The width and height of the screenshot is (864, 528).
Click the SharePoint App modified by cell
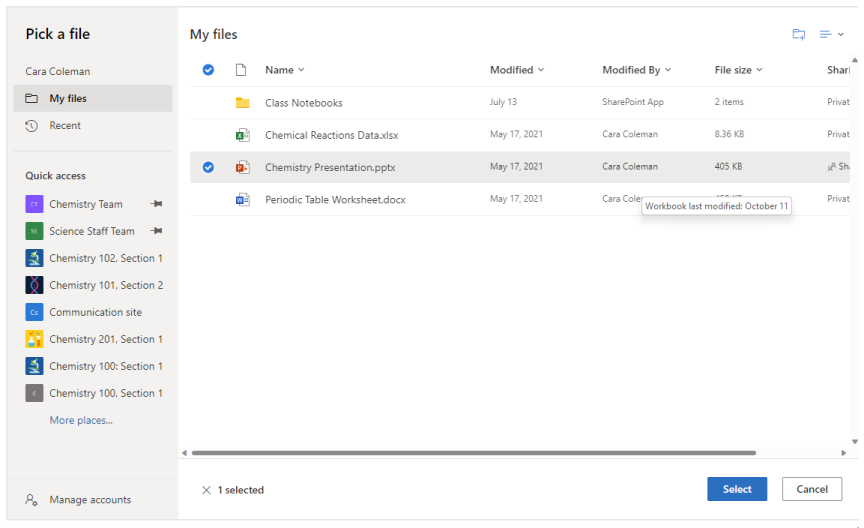pos(633,102)
